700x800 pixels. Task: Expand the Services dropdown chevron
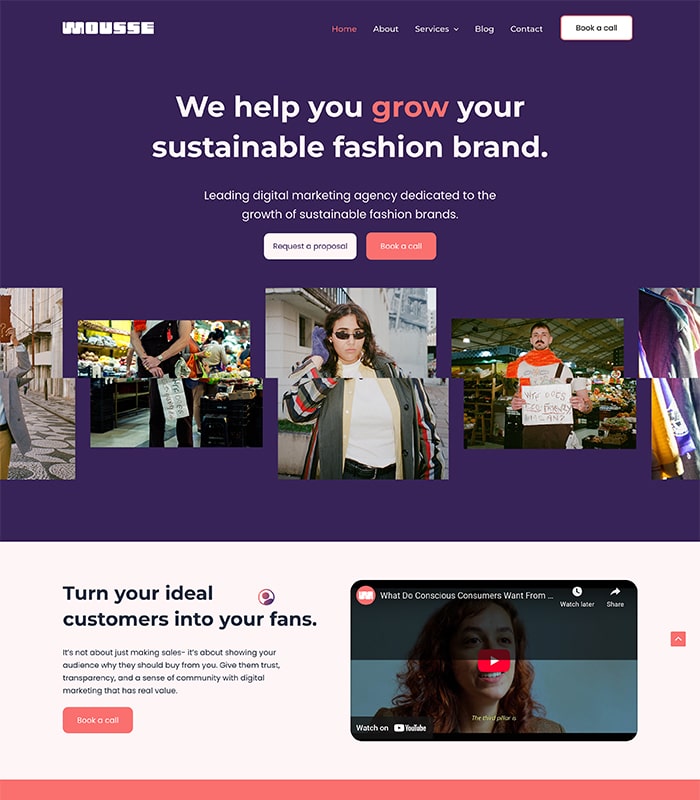[456, 30]
